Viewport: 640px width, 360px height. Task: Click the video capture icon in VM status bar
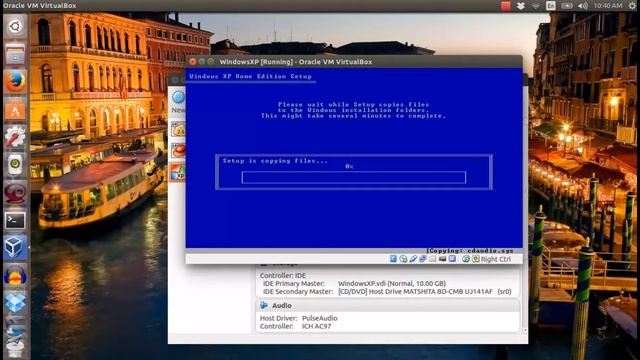pos(452,259)
